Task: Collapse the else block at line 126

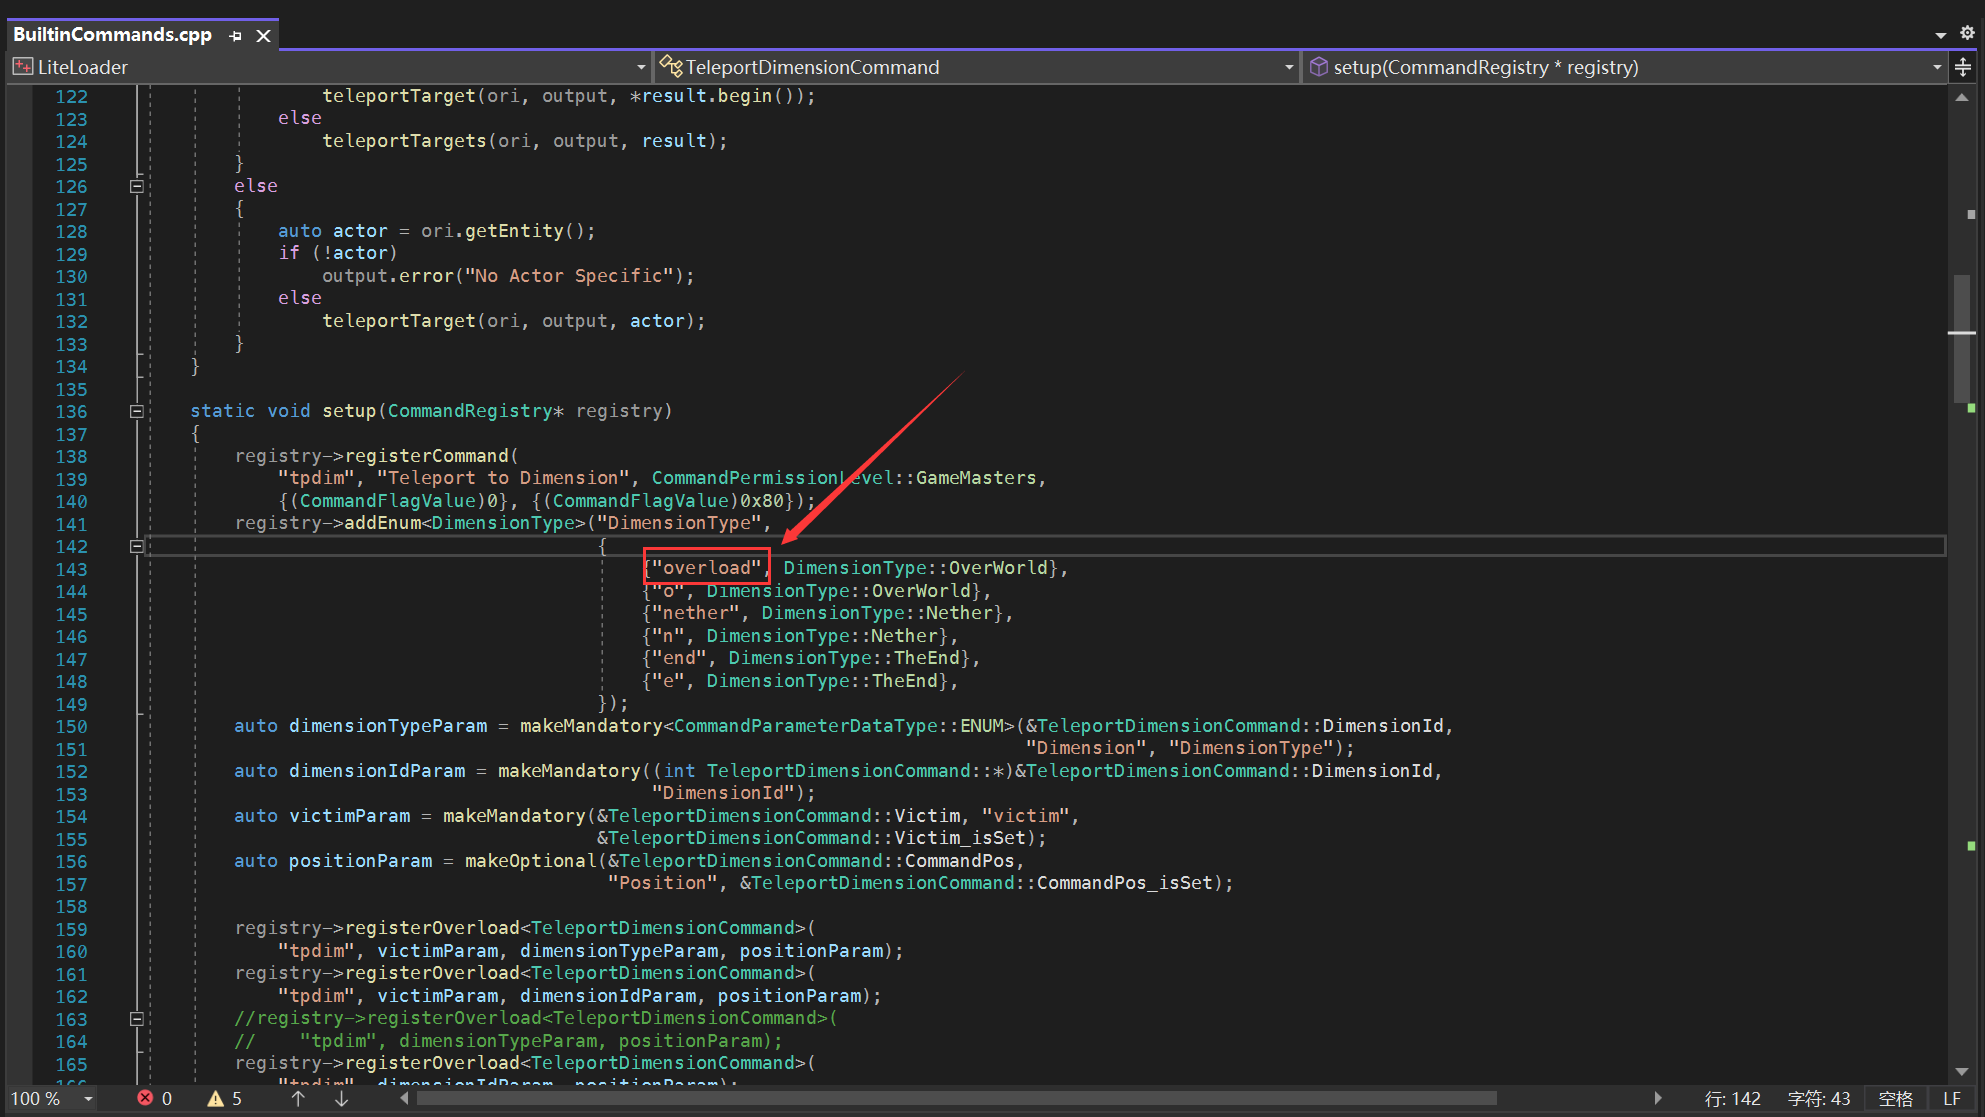Action: click(137, 186)
